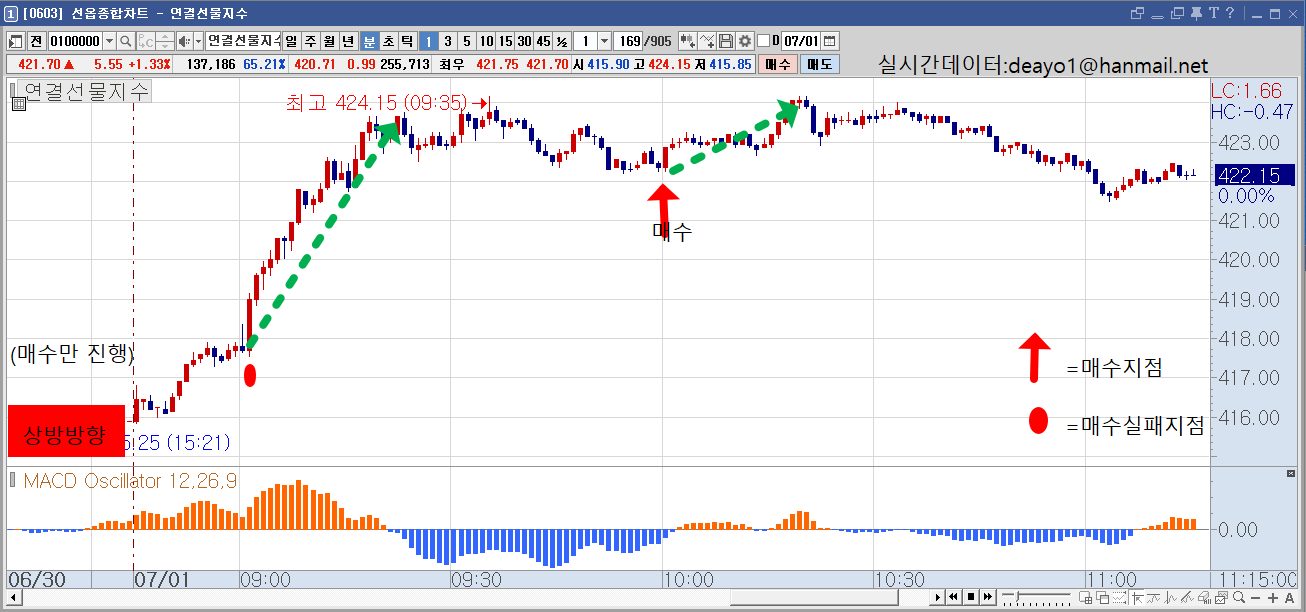Toggle the D checkbox near the date
Screen dimensions: 1306x612
(x=764, y=41)
